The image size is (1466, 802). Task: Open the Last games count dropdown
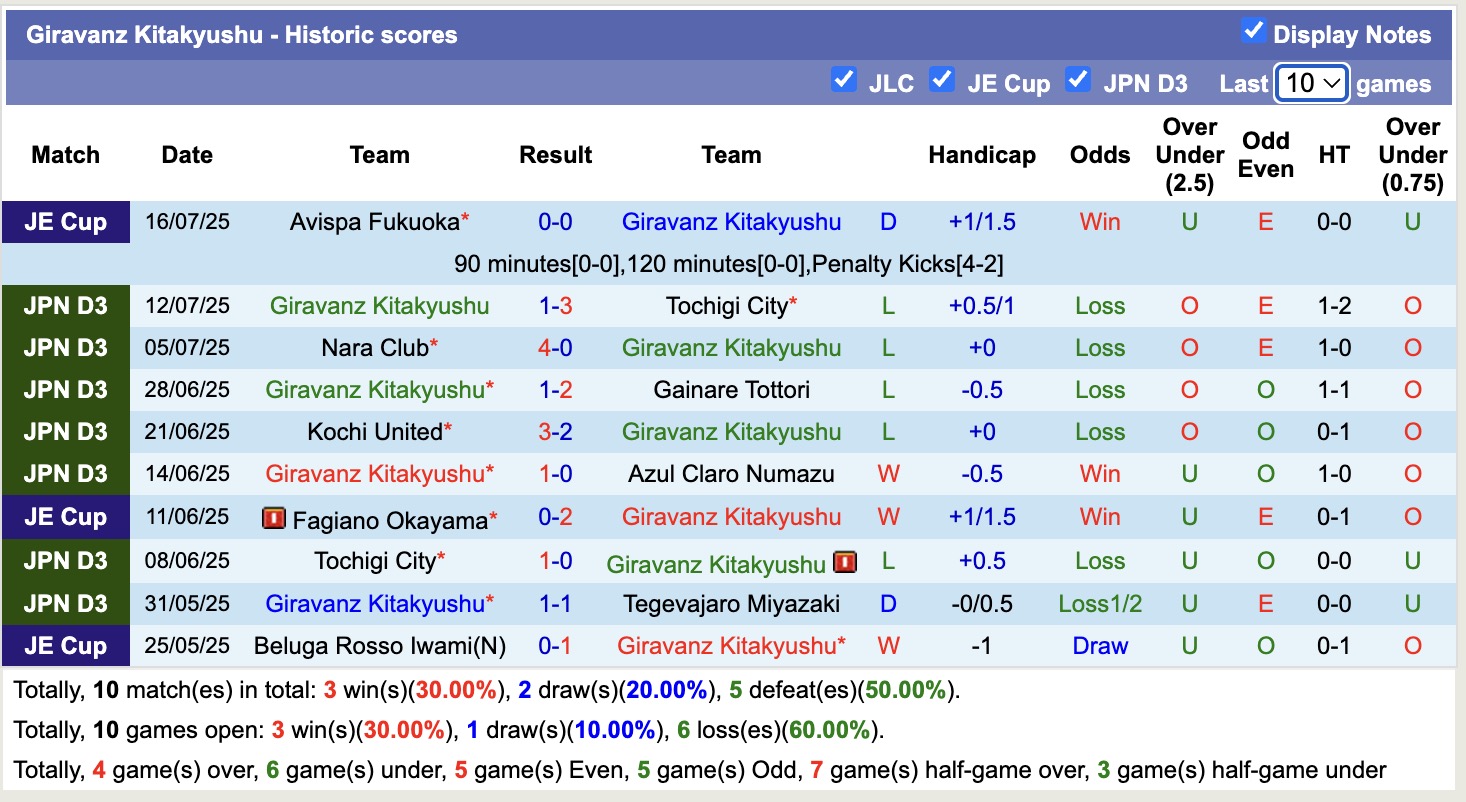coord(1311,83)
